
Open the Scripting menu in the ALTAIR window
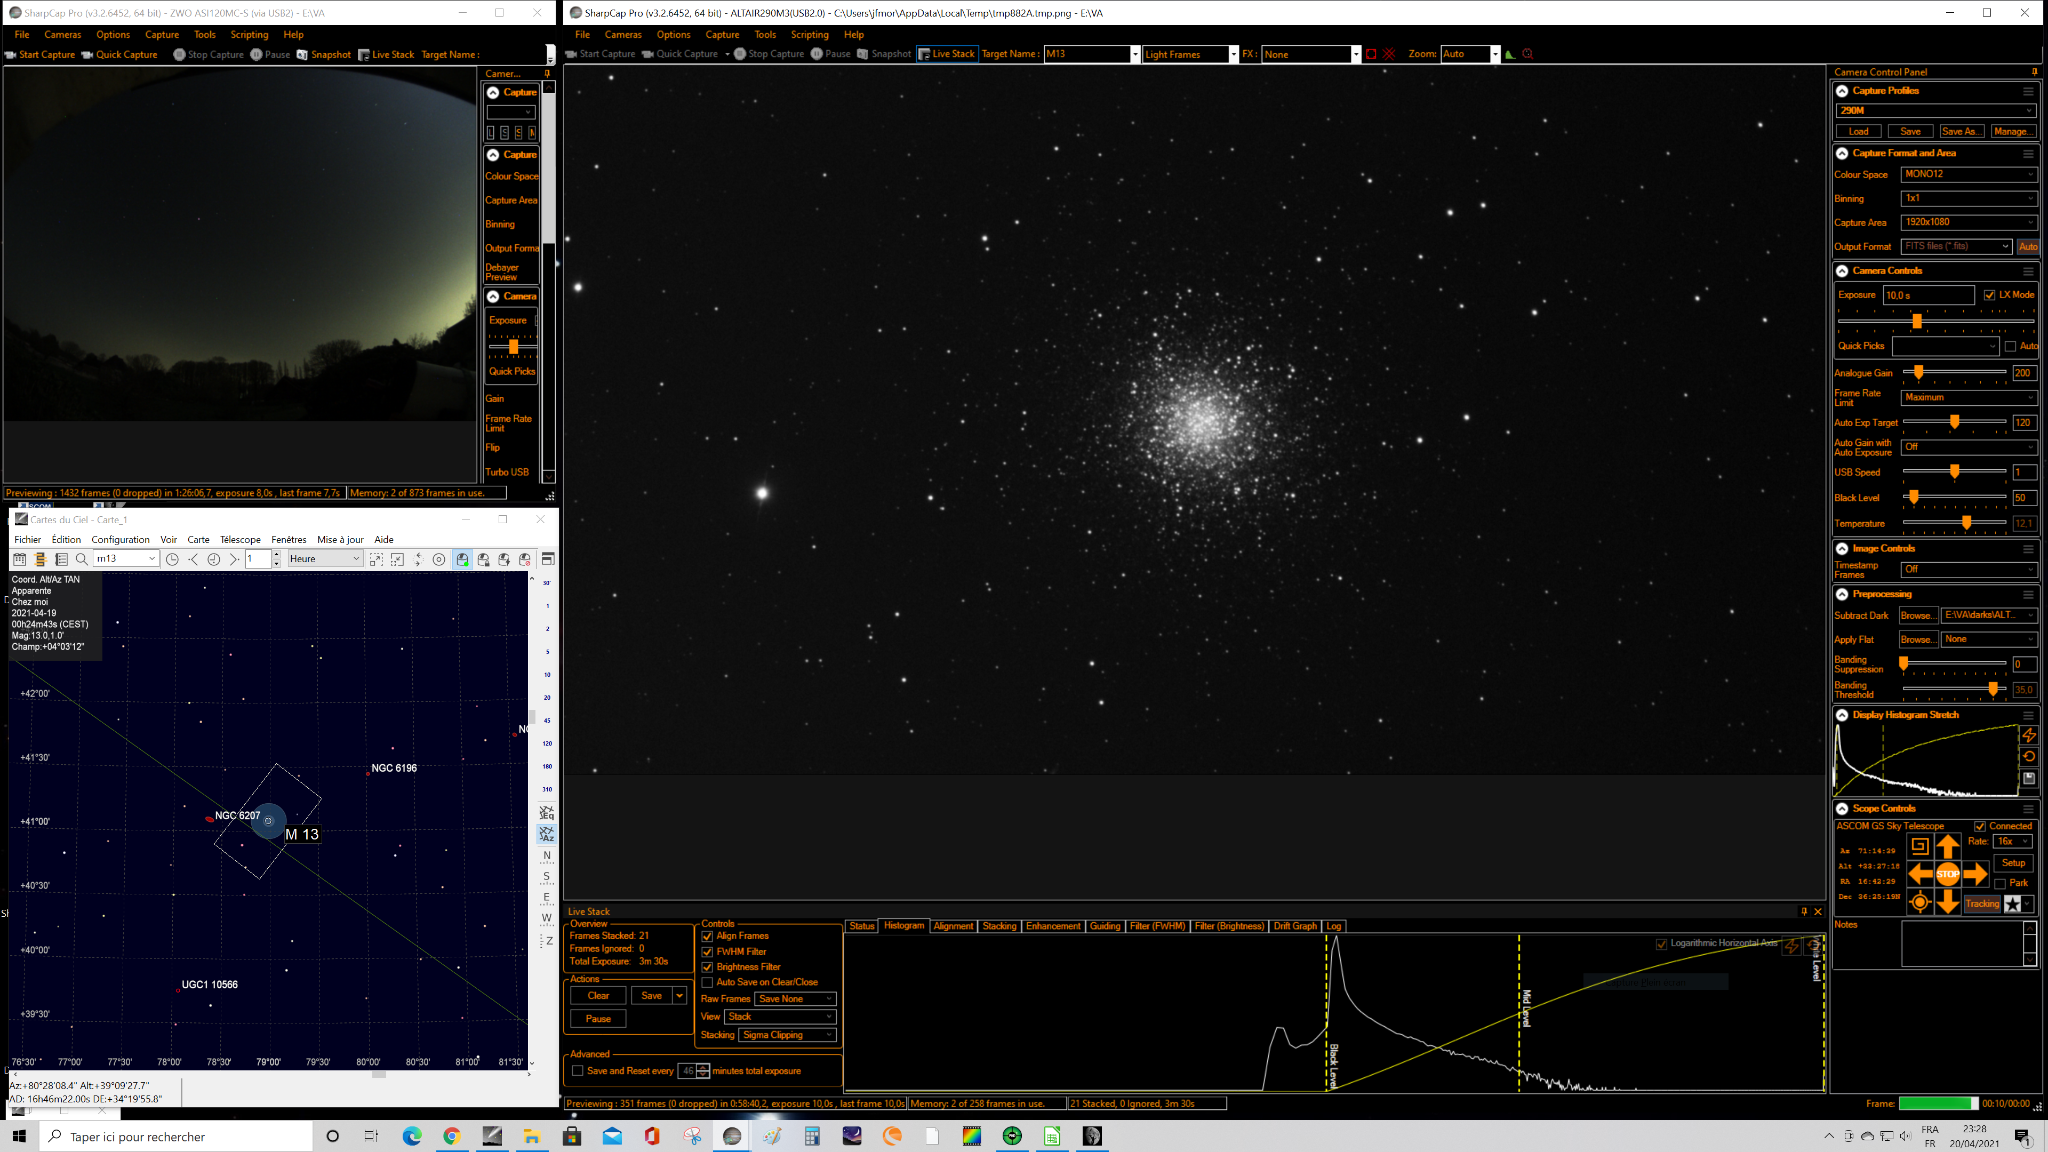click(x=810, y=34)
